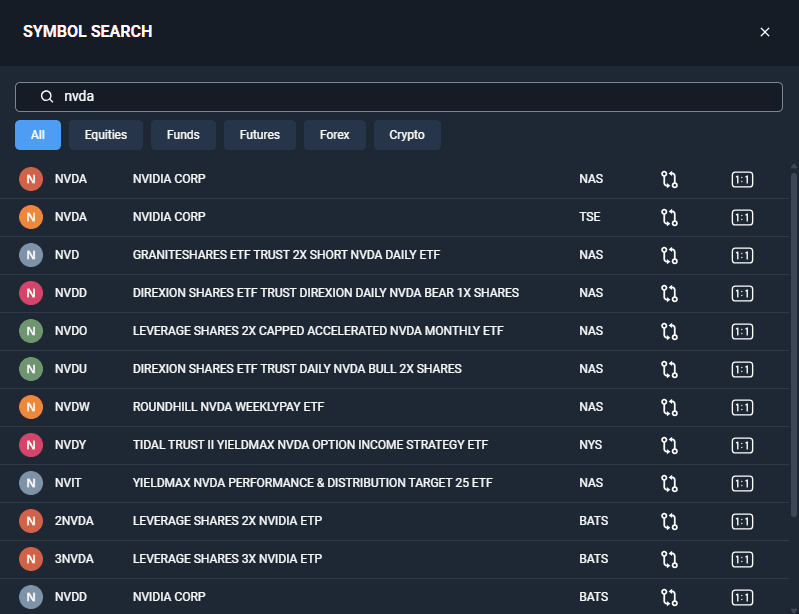Click compare arrows icon in NVD GraniteShares row
The height and width of the screenshot is (614, 799).
coord(669,255)
